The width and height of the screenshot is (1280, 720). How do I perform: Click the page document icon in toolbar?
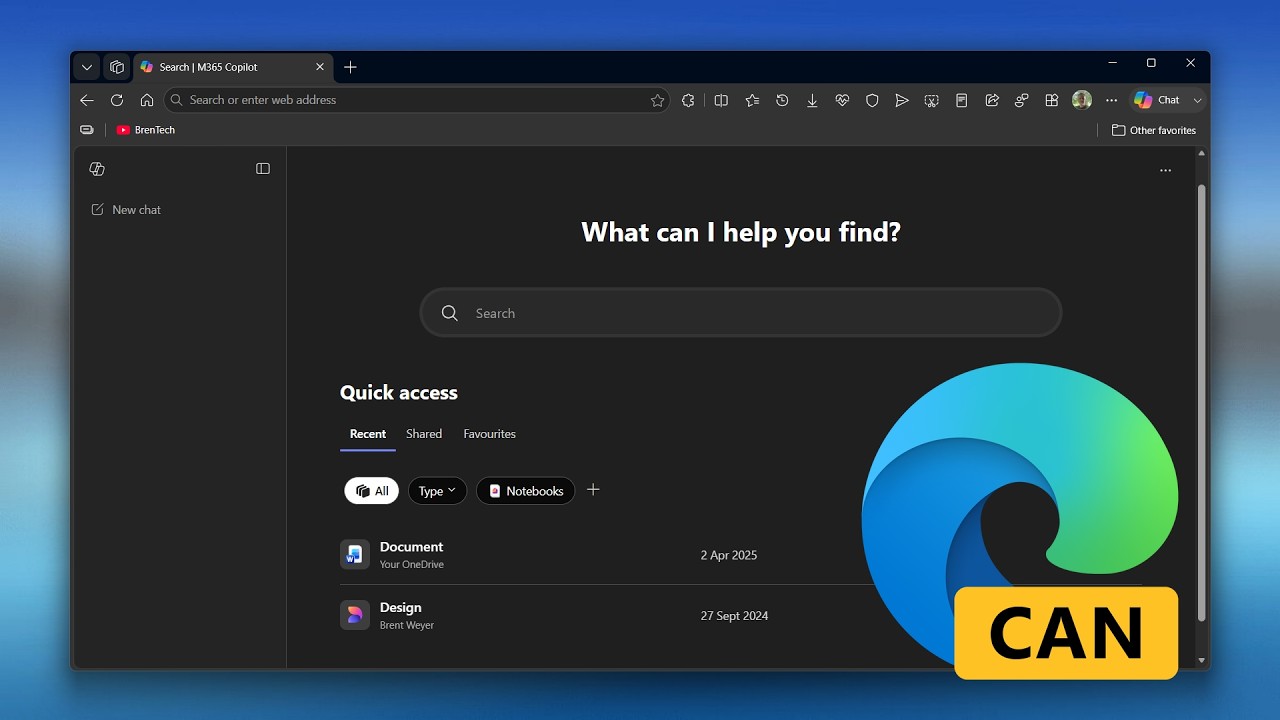961,100
